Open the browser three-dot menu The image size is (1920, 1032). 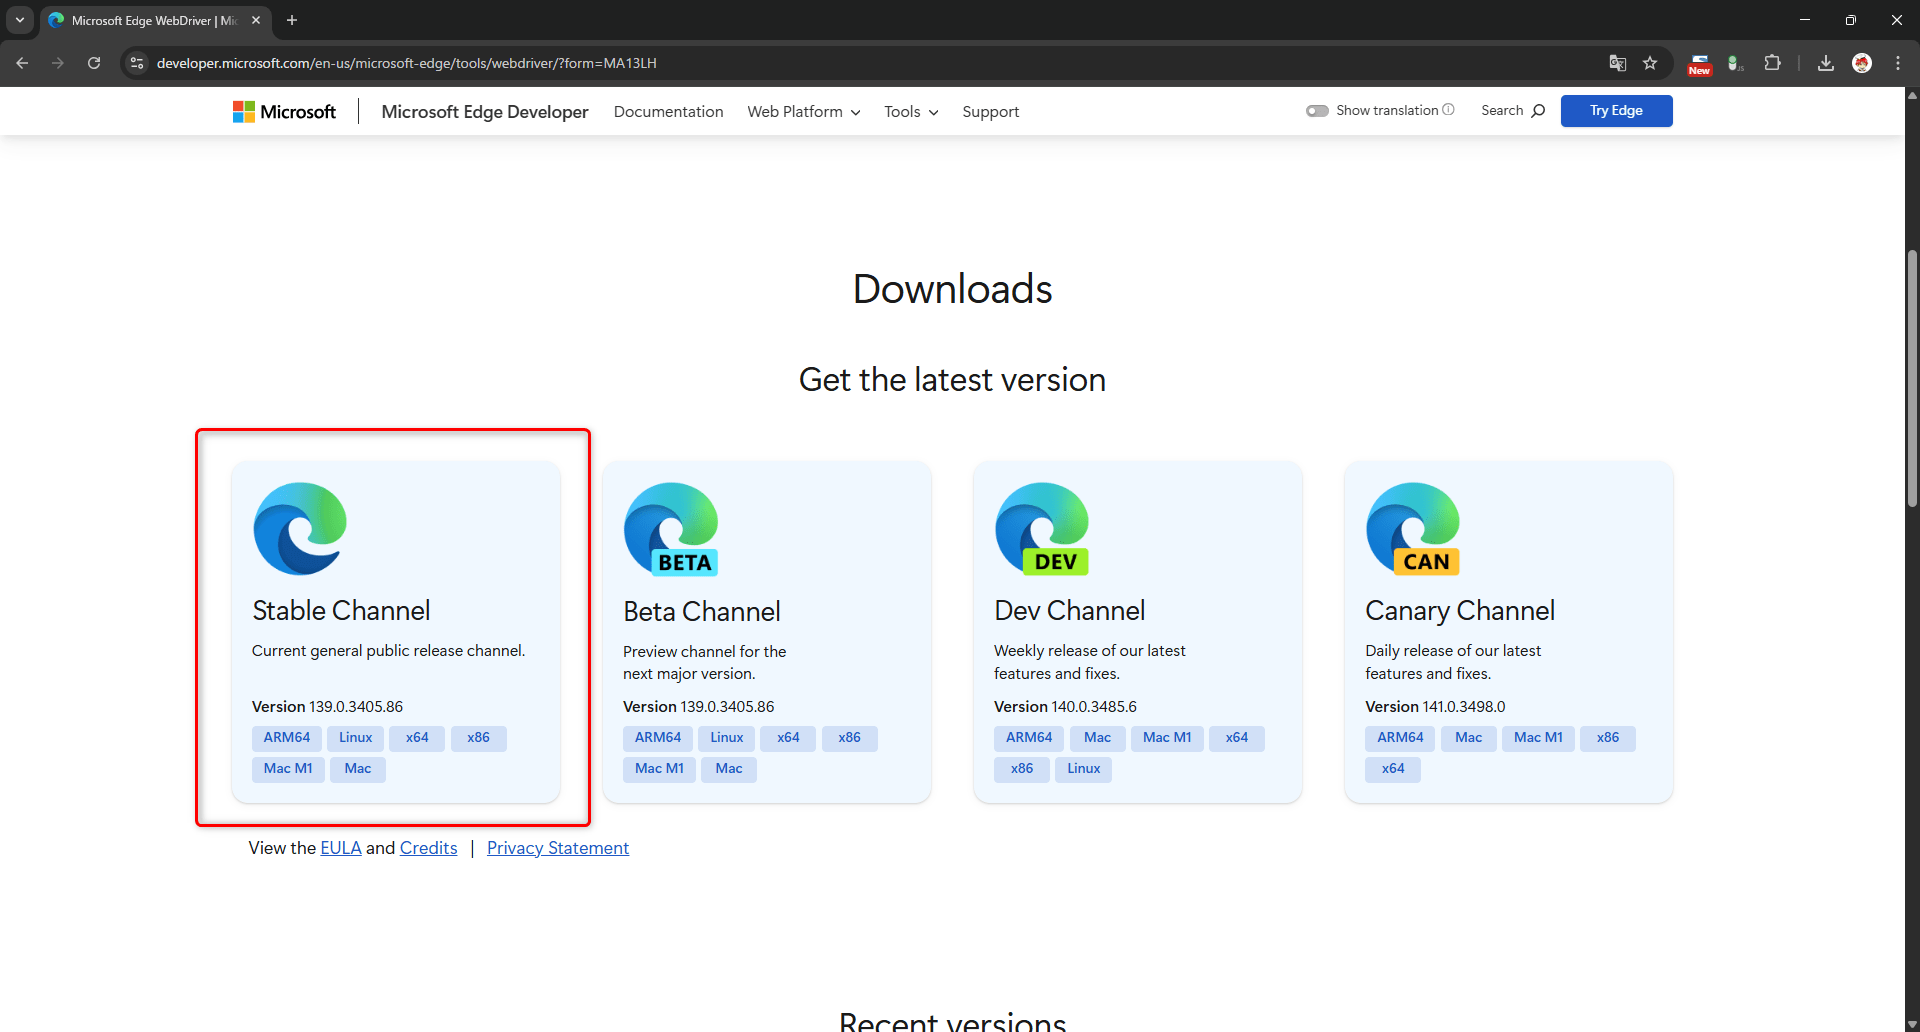click(x=1898, y=63)
